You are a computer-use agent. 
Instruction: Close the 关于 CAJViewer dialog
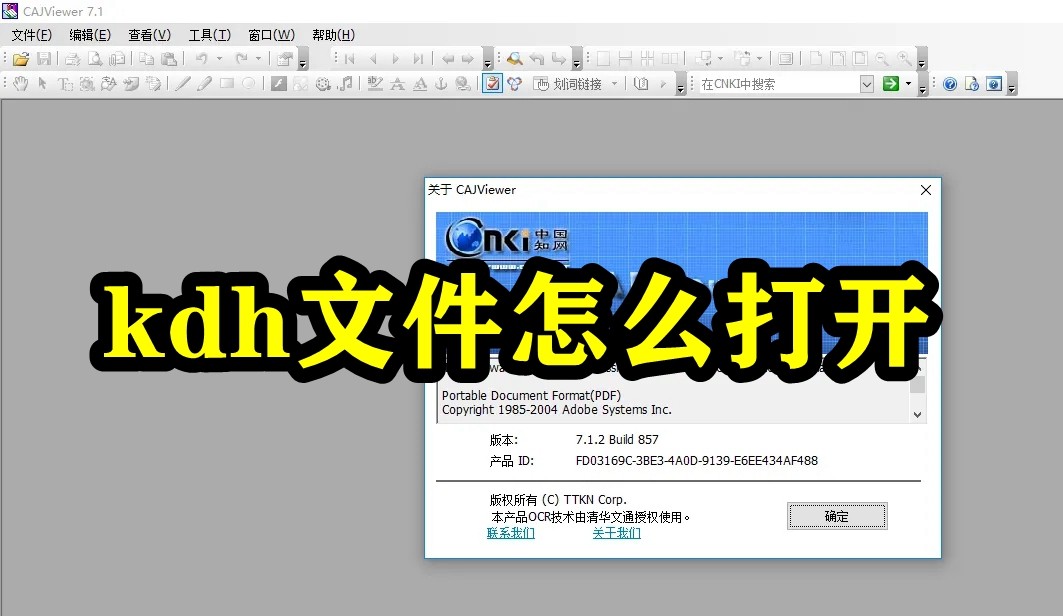coord(925,190)
